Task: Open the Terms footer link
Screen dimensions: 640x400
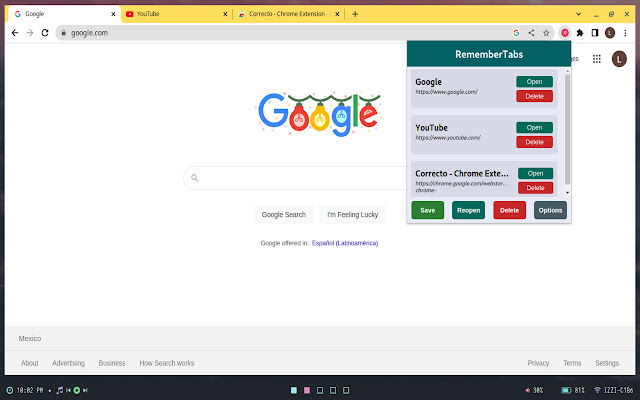Action: tap(572, 363)
